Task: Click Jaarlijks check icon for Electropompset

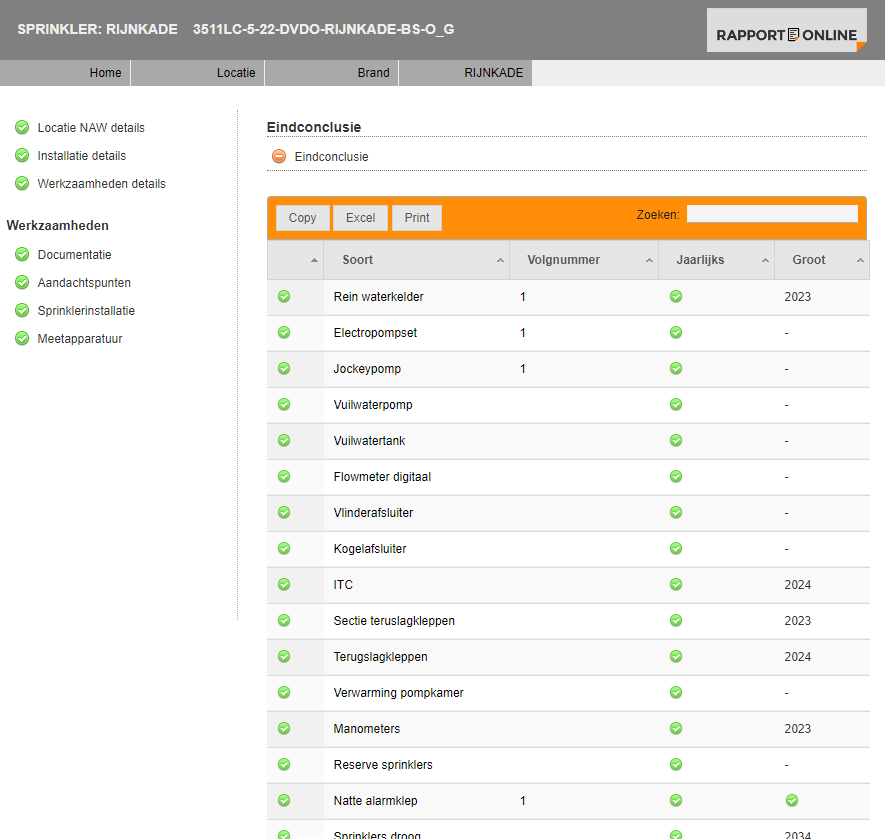Action: [x=676, y=333]
